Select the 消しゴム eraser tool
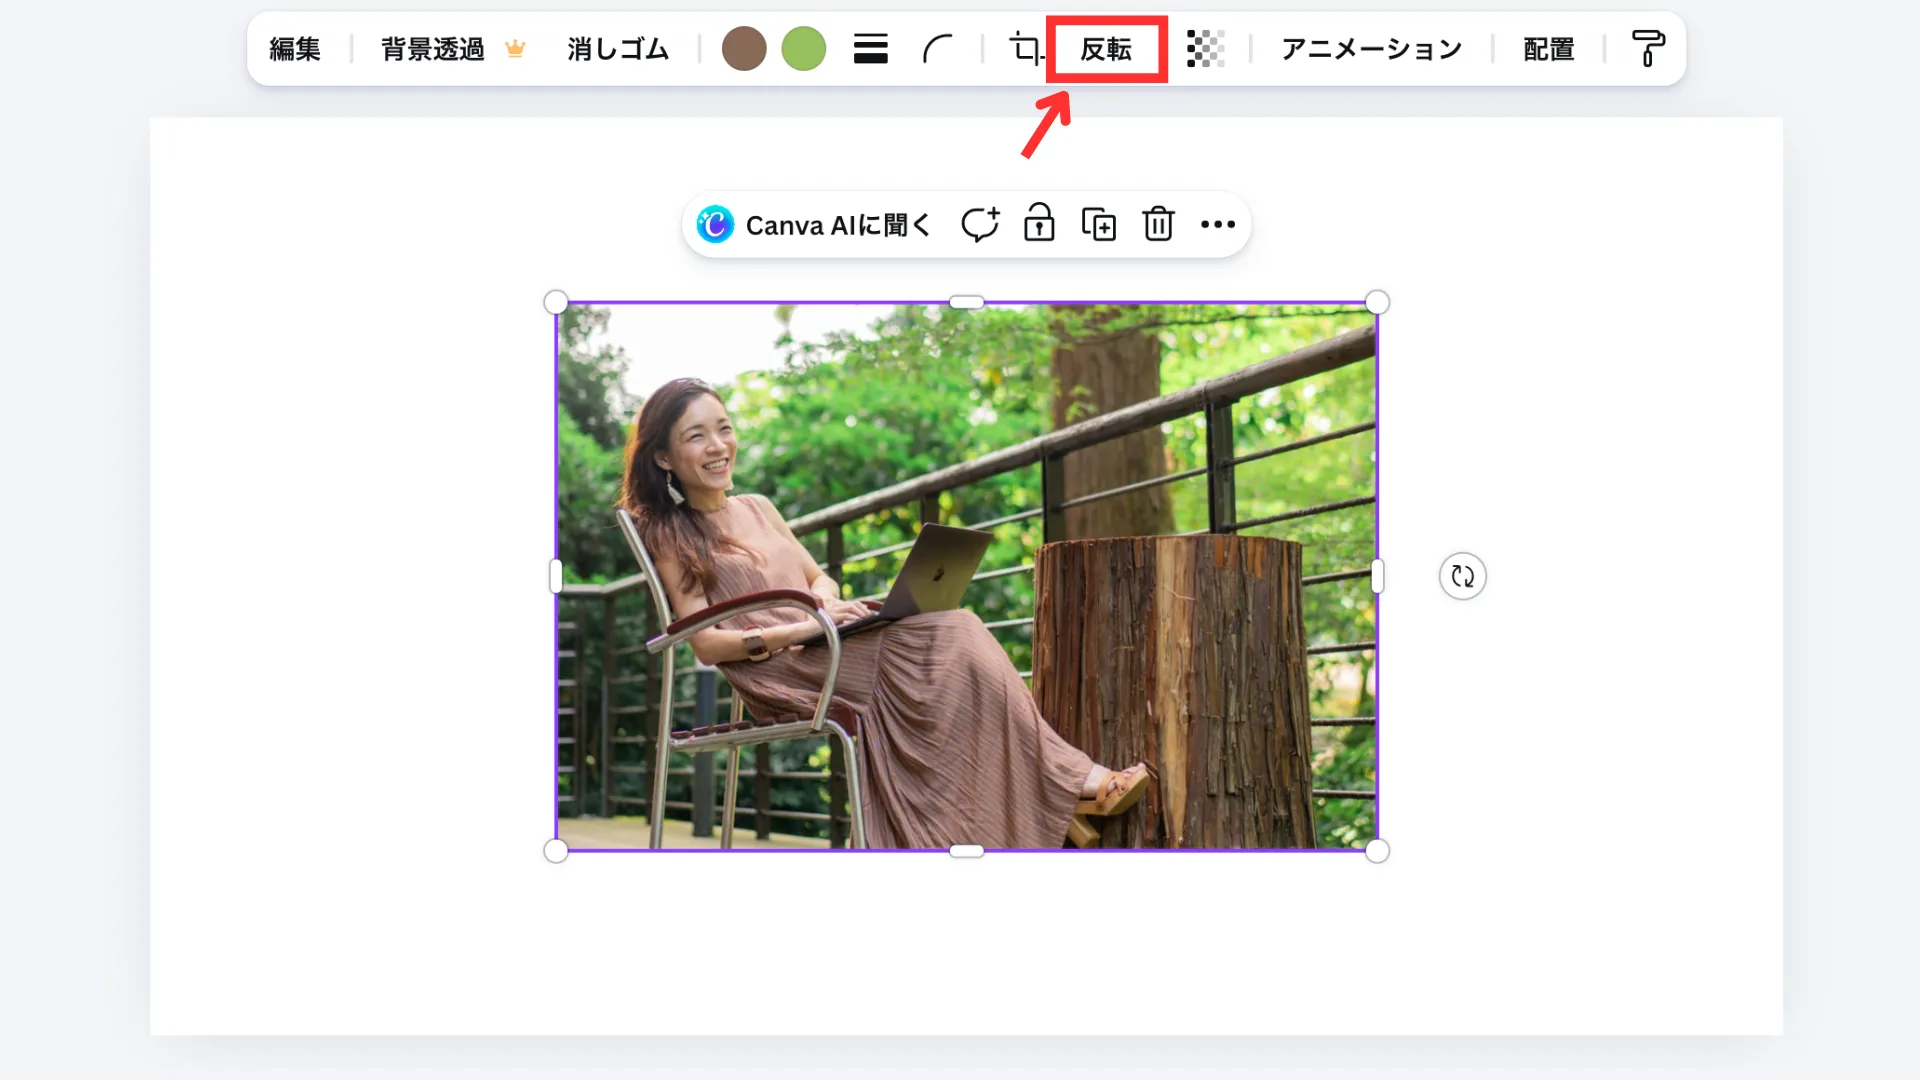 click(x=618, y=49)
